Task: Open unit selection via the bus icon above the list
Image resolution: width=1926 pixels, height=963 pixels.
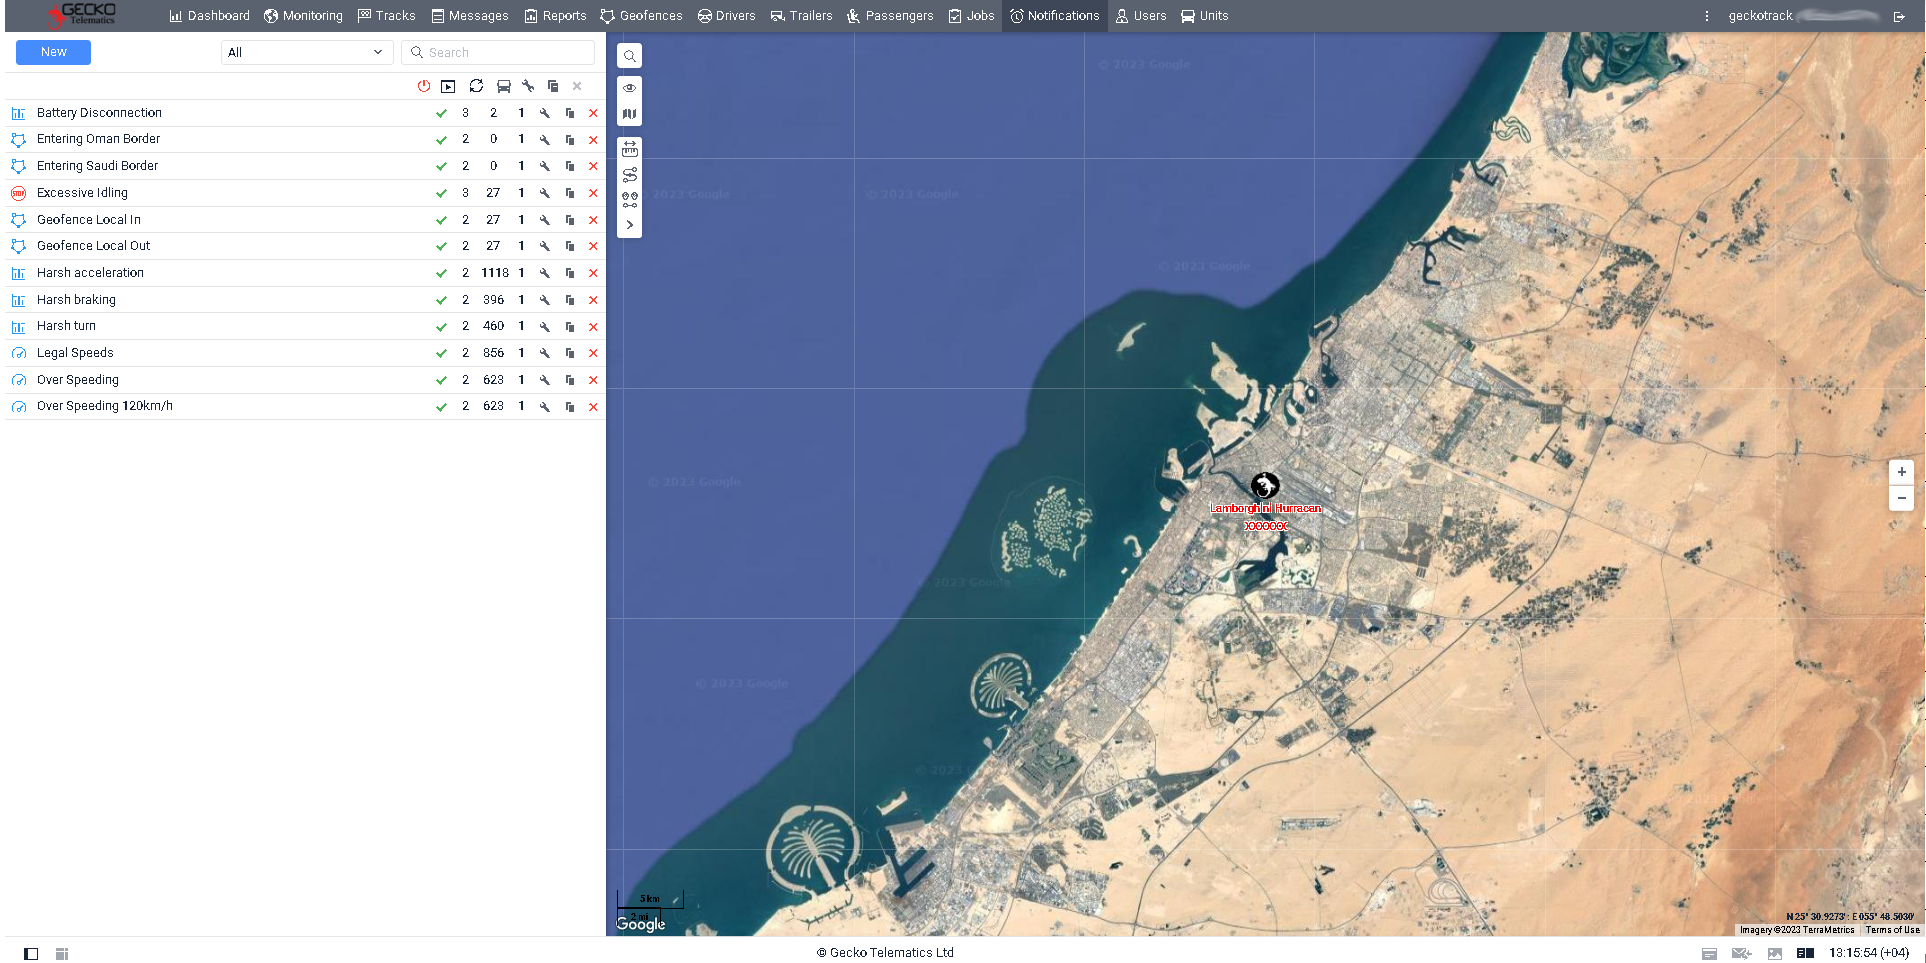Action: pyautogui.click(x=503, y=86)
